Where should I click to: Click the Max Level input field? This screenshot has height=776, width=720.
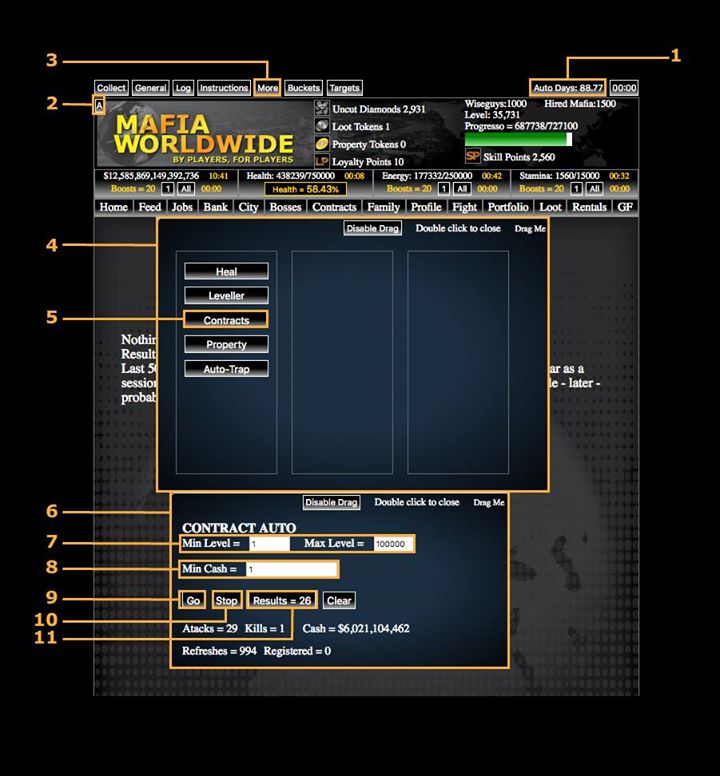coord(393,544)
